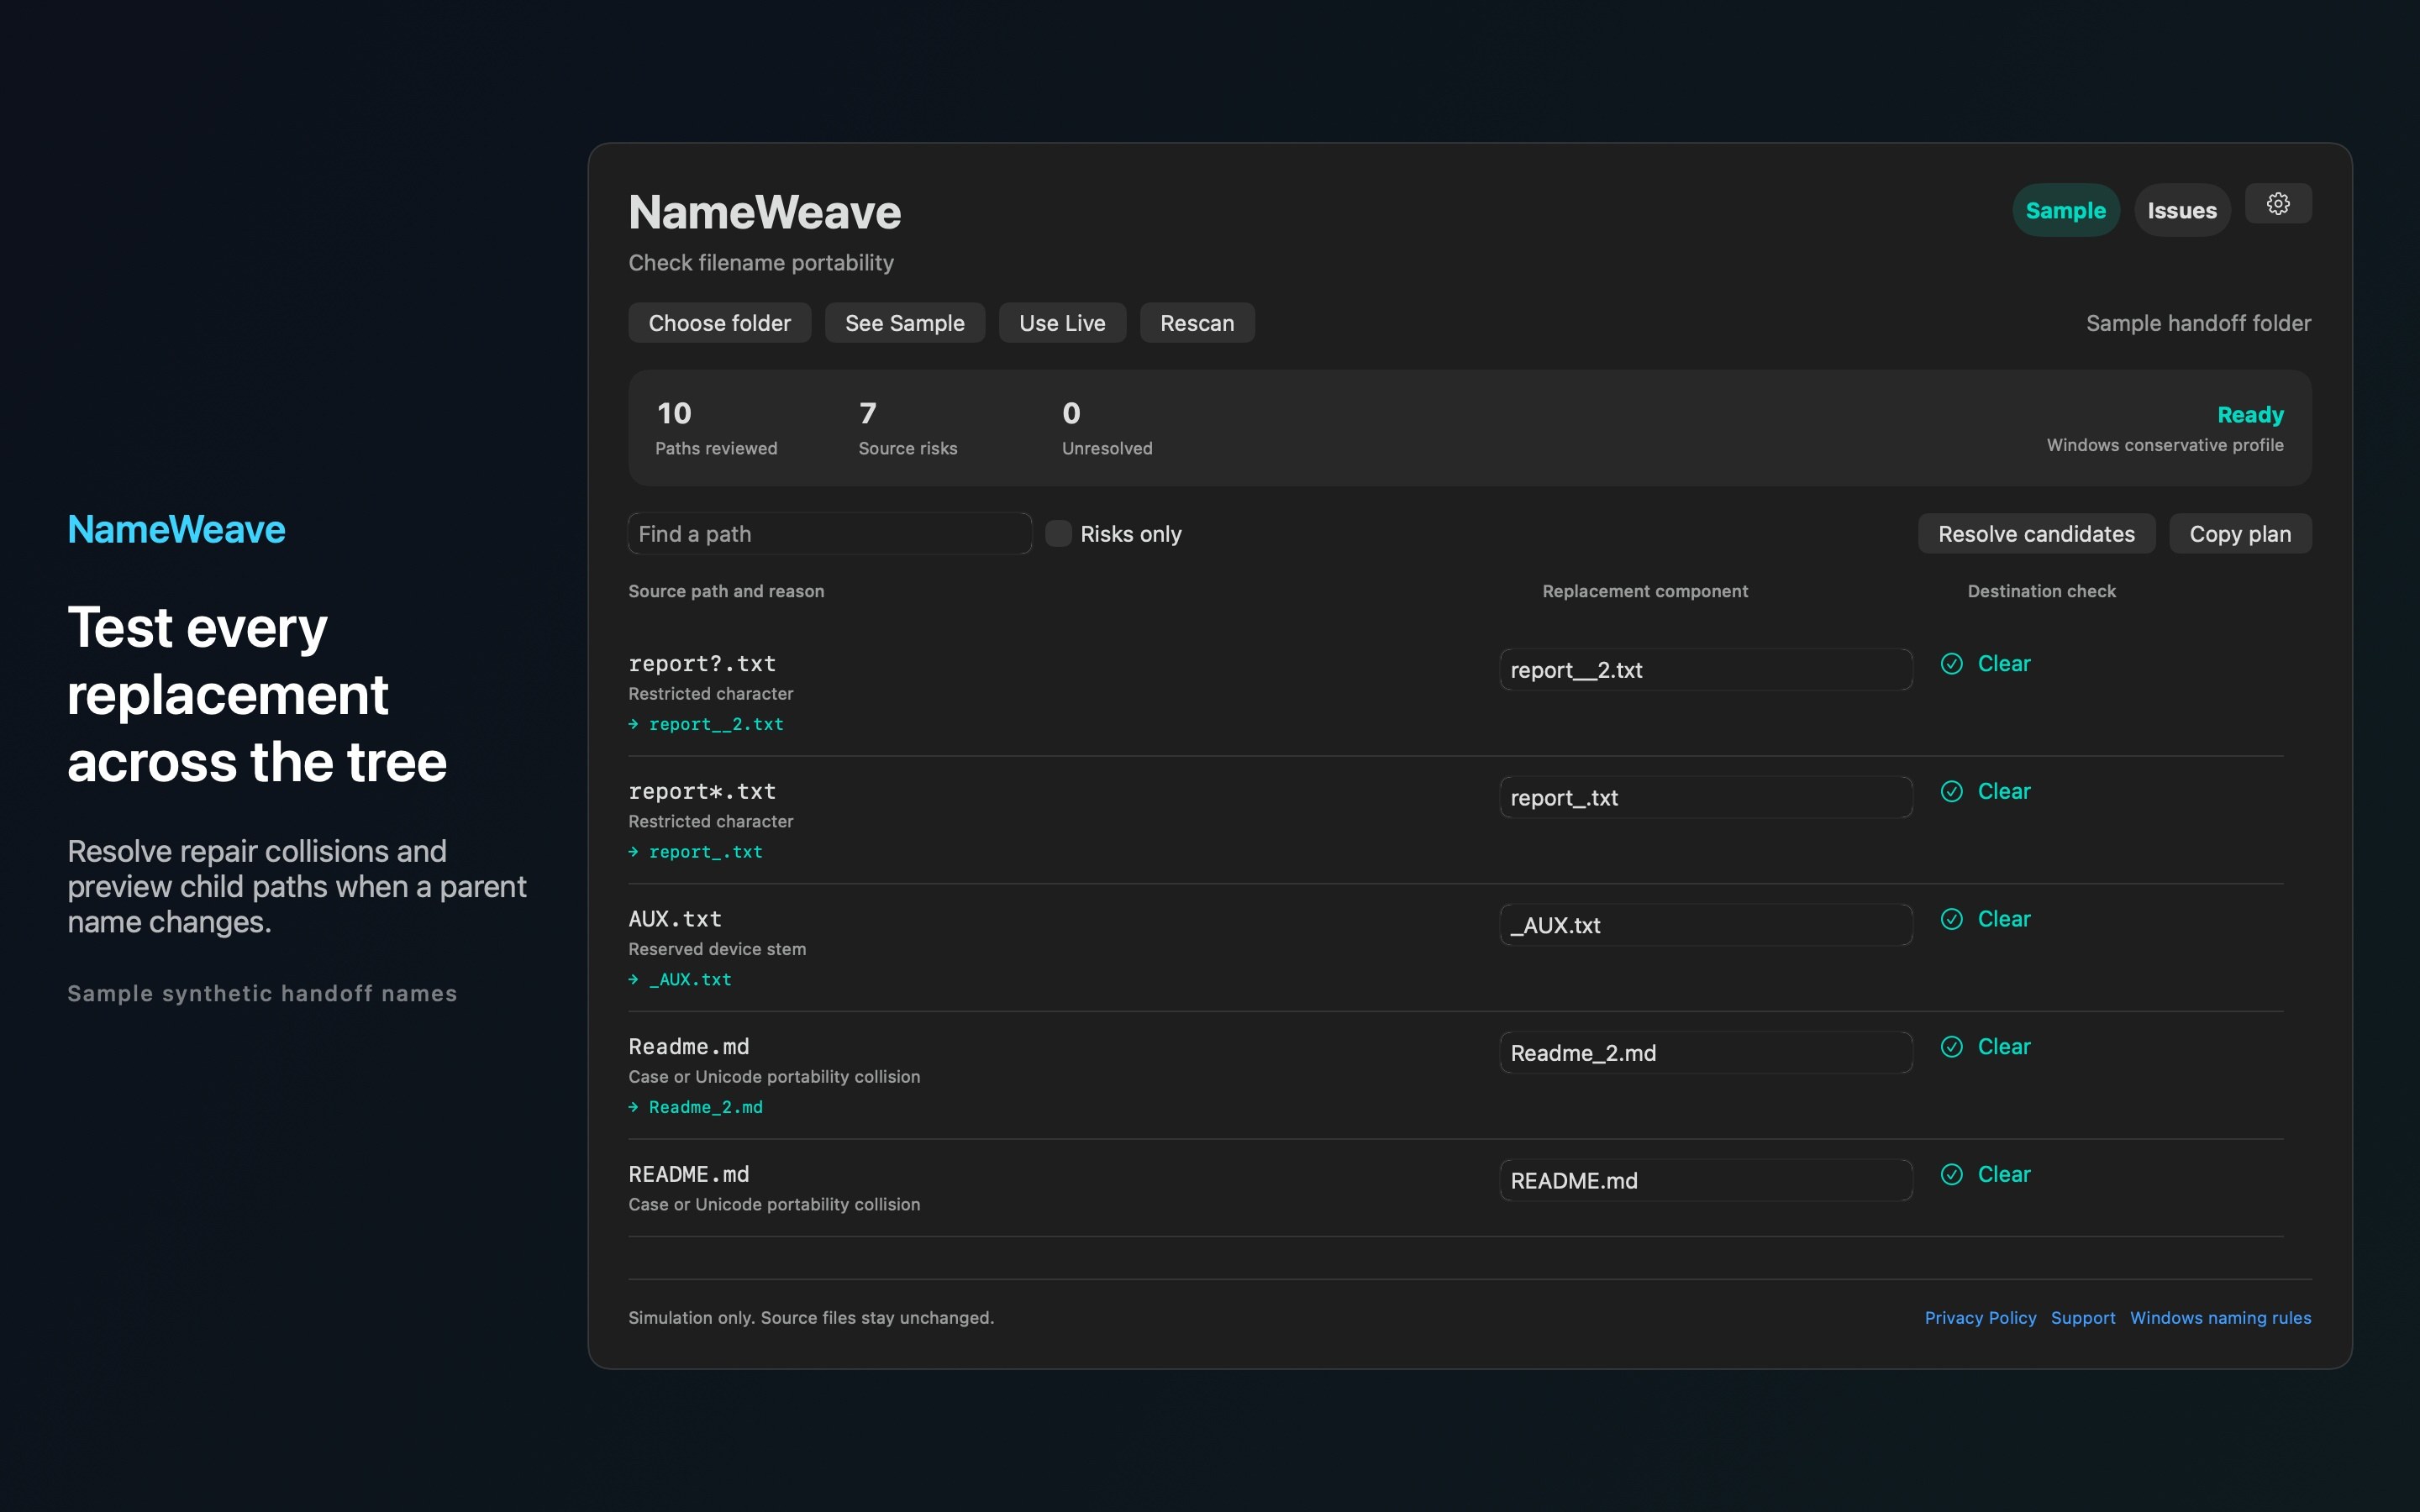Click the arrow icon before report__2.txt preview
This screenshot has height=1512, width=2420.
[x=633, y=724]
